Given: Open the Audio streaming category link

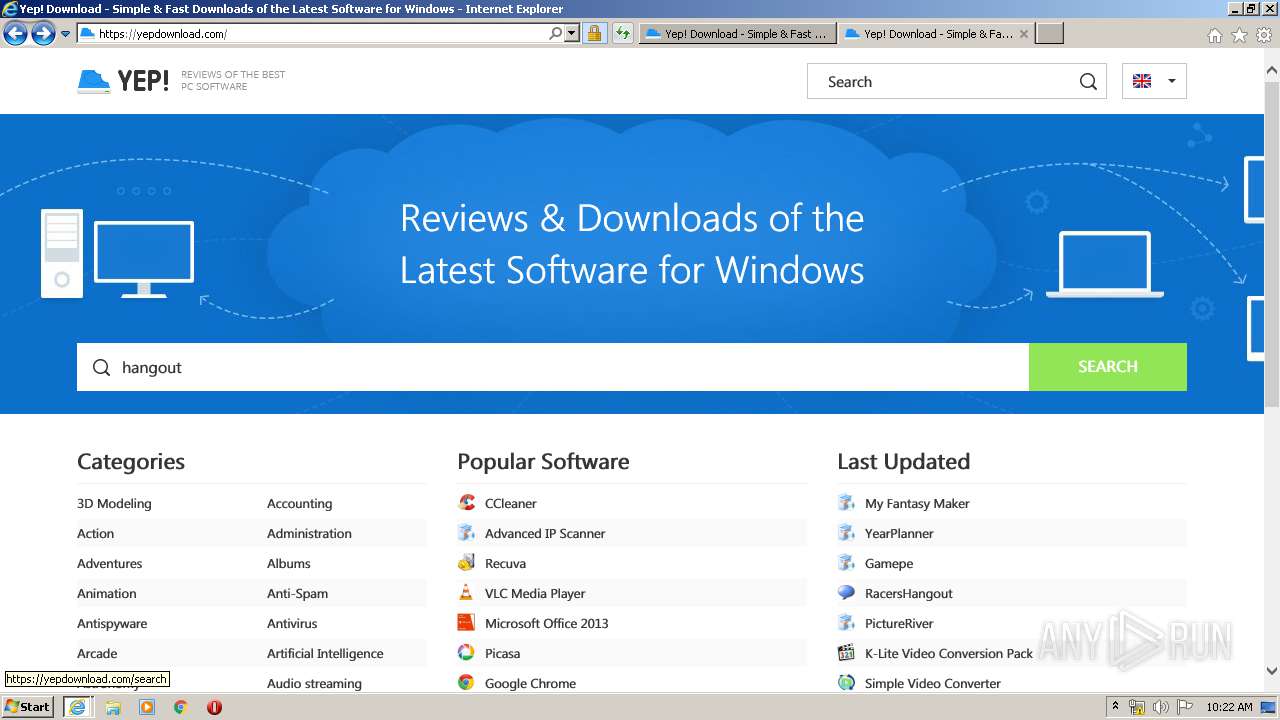Looking at the screenshot, I should (x=314, y=683).
